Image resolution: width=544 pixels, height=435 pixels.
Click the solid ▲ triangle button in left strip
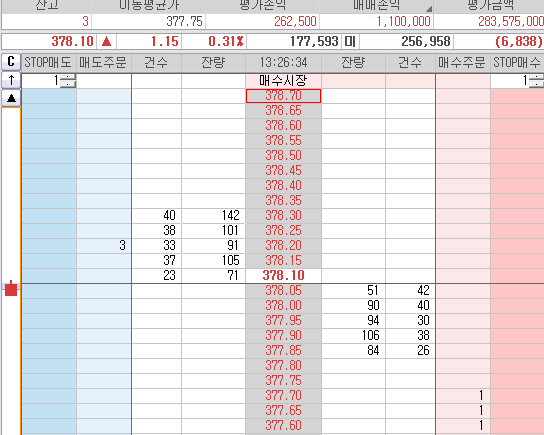tap(11, 98)
